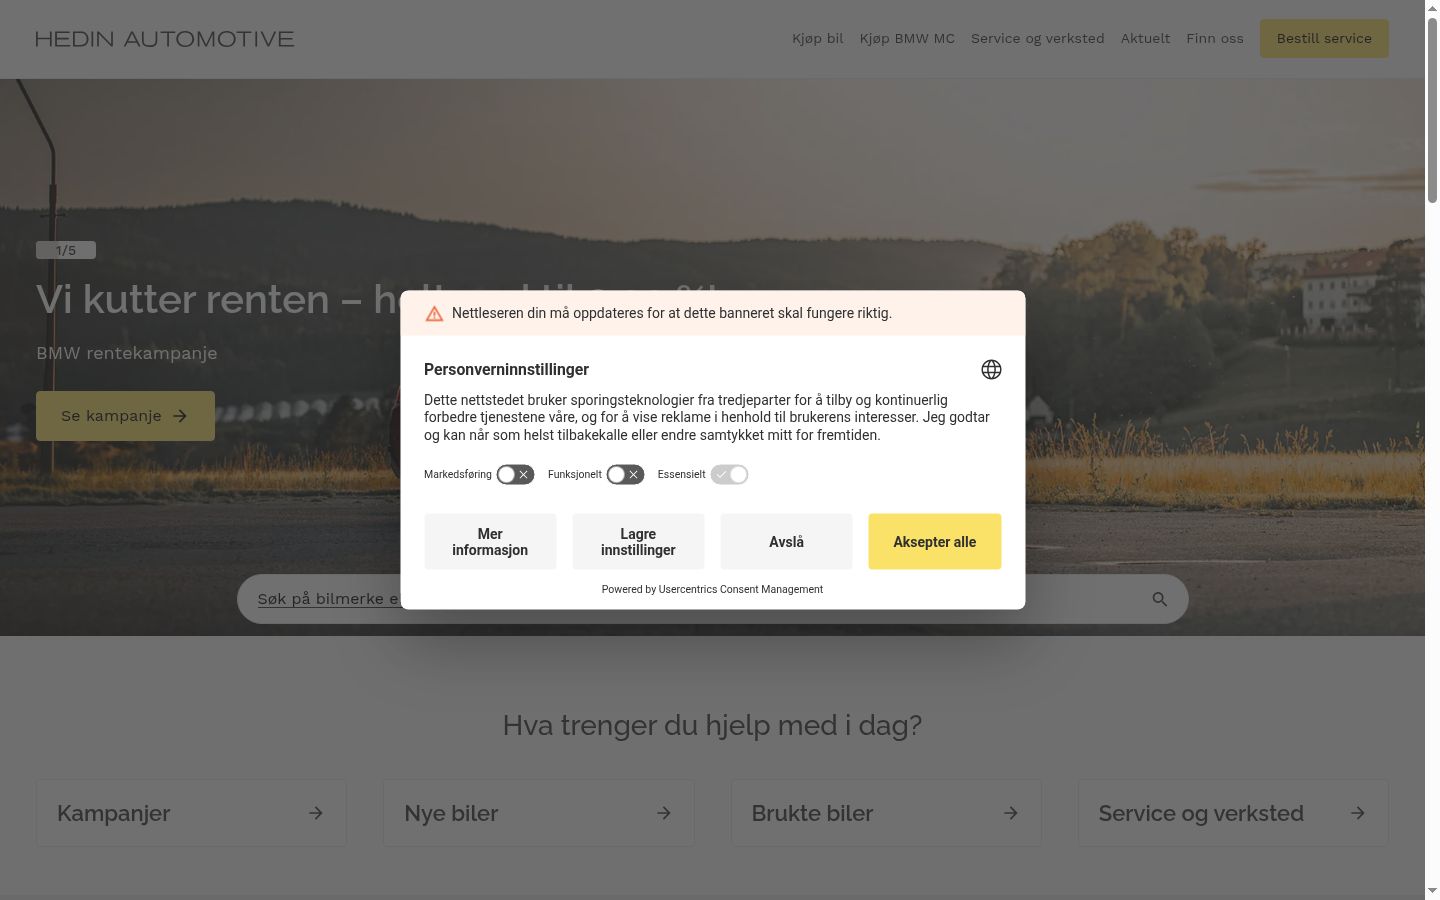Click the BMW rentekampanje subtitle text

click(x=127, y=353)
